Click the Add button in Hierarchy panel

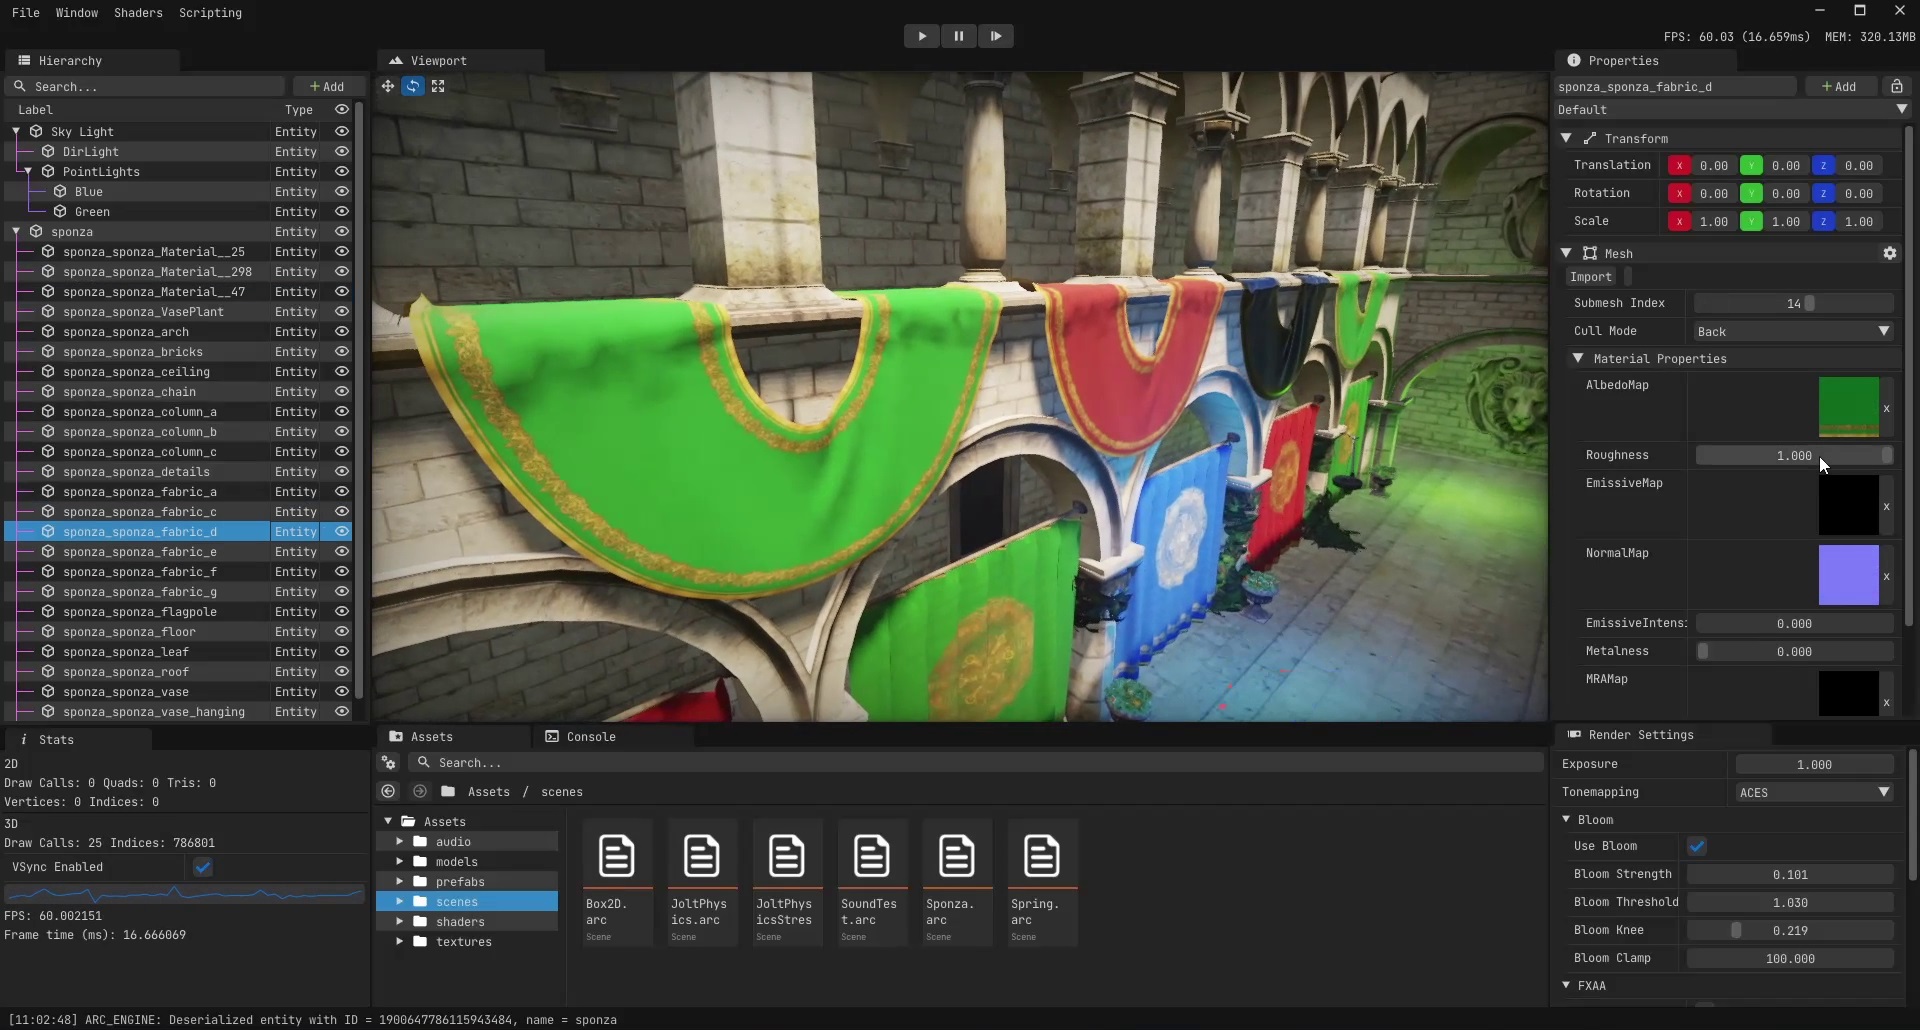327,87
